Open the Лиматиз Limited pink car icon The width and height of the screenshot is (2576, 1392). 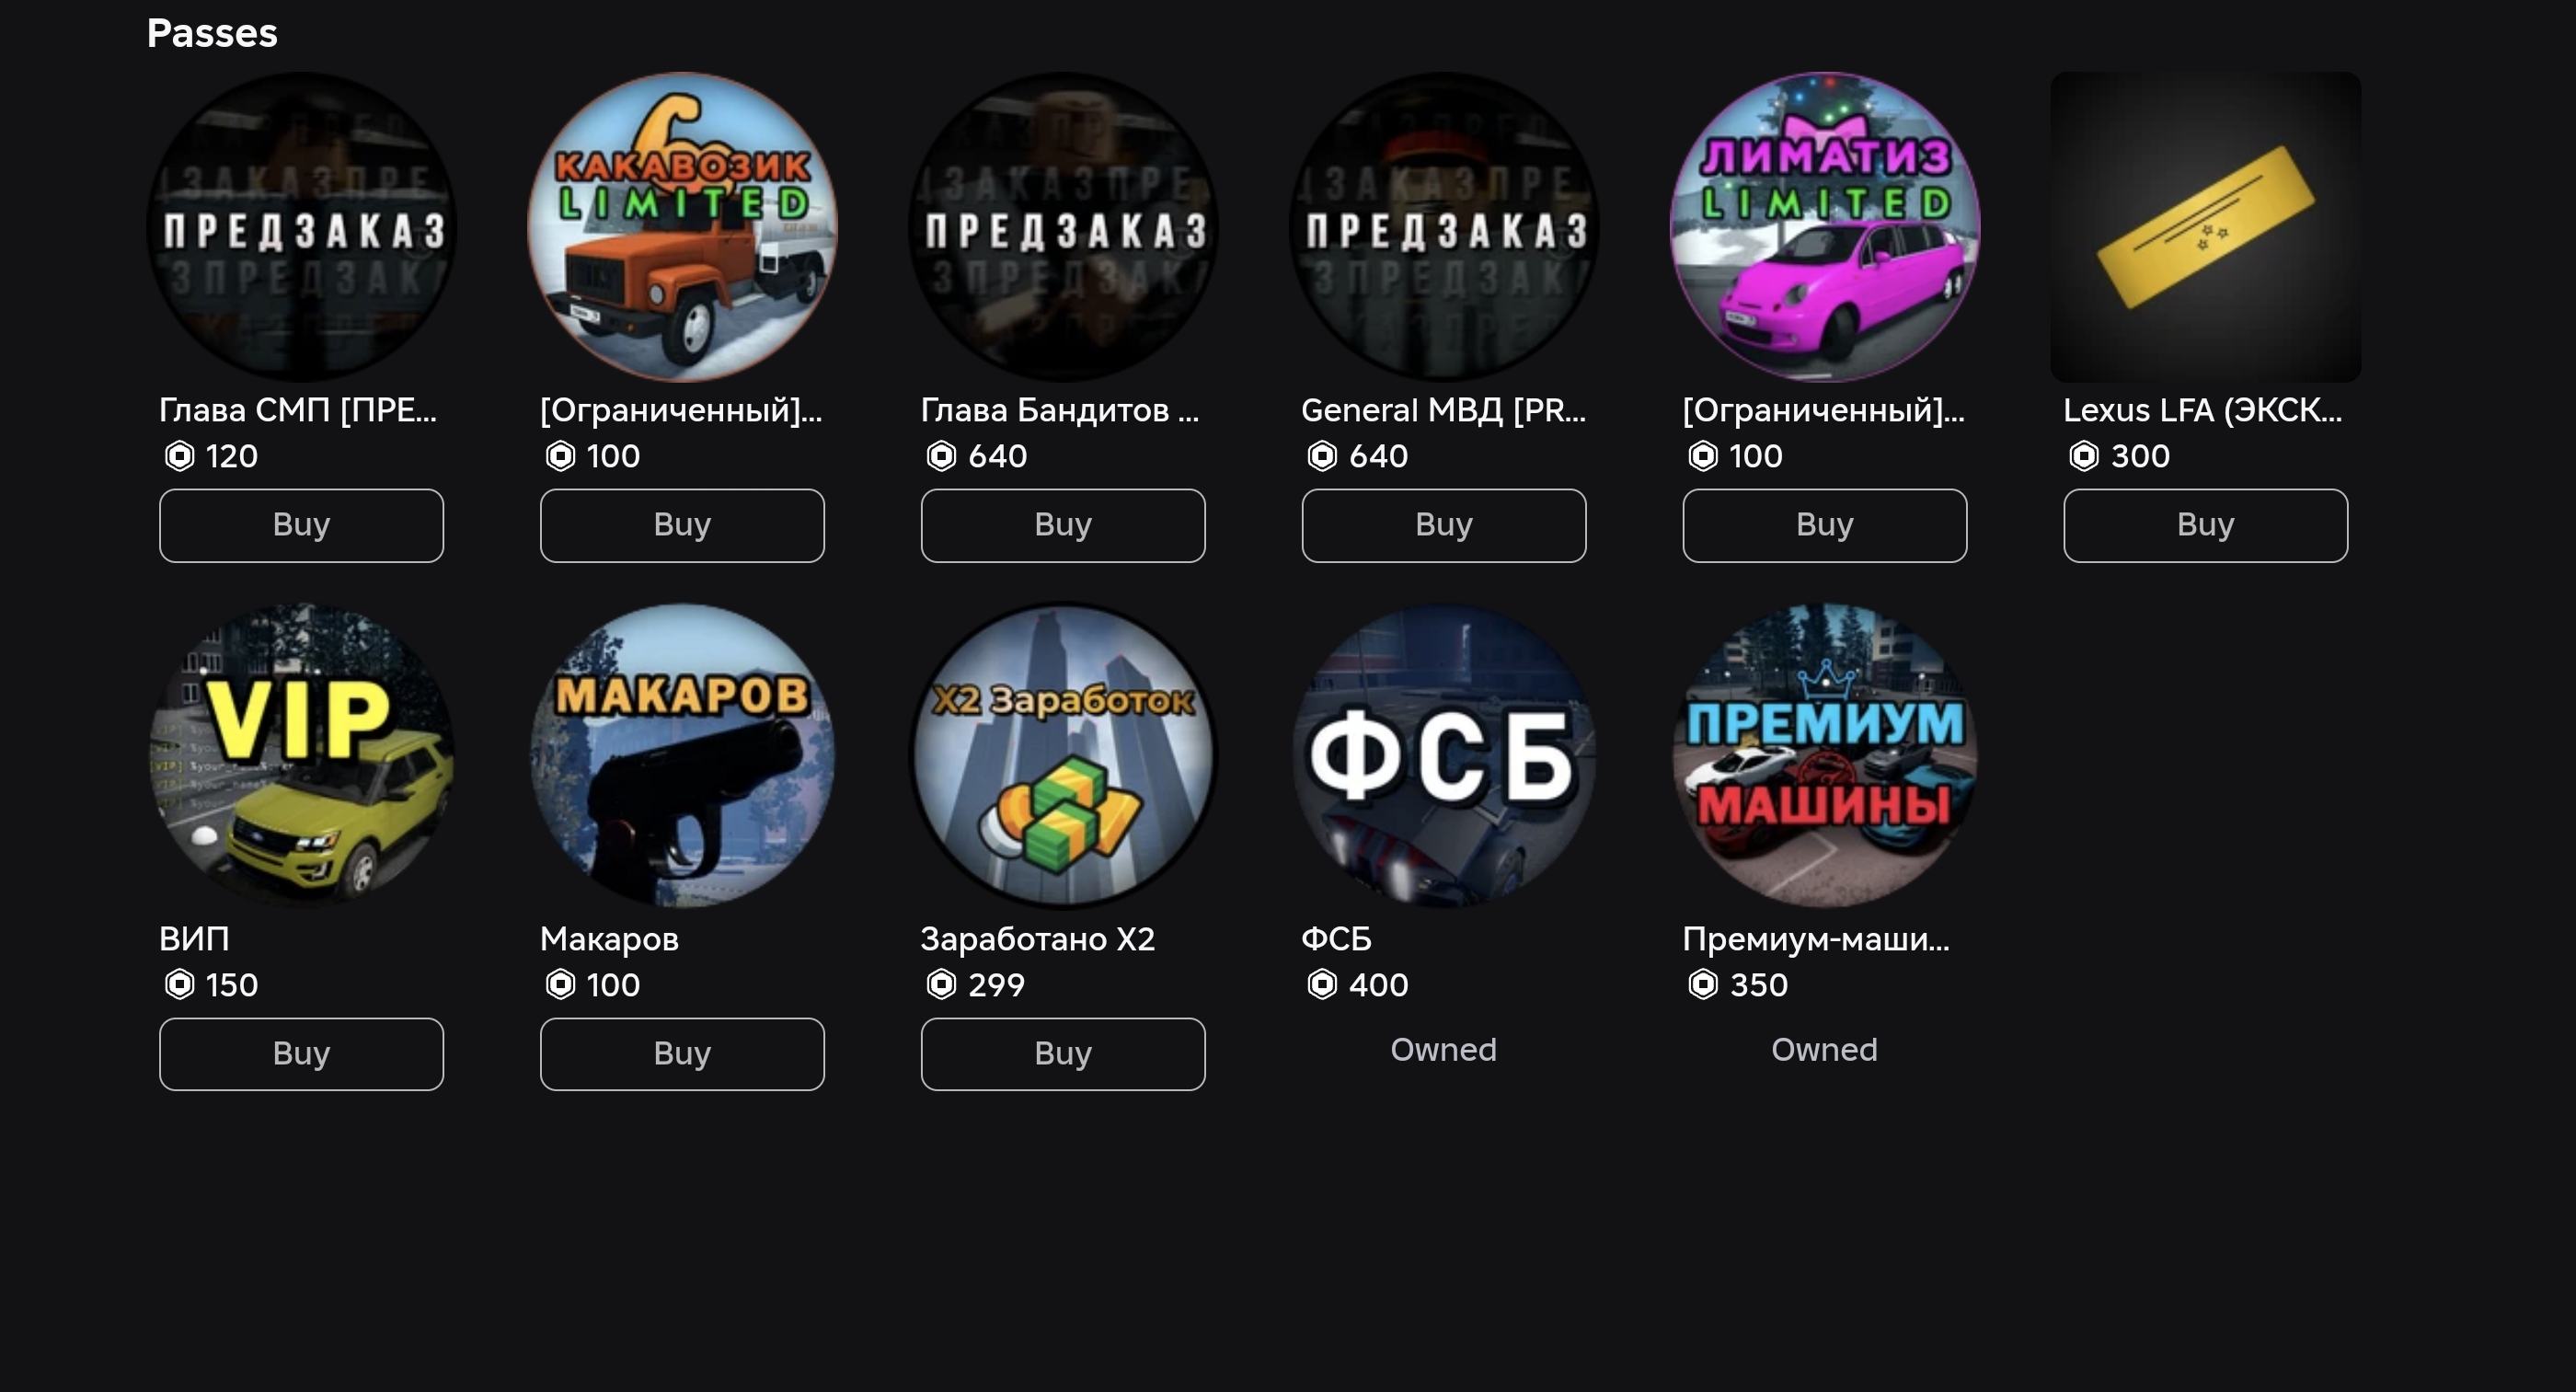coord(1825,227)
